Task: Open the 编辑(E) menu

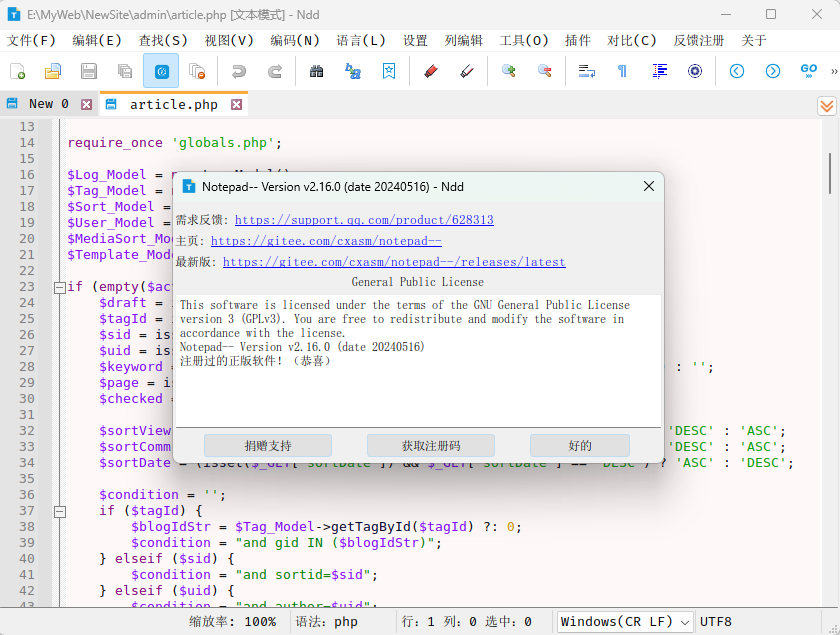Action: [x=97, y=41]
